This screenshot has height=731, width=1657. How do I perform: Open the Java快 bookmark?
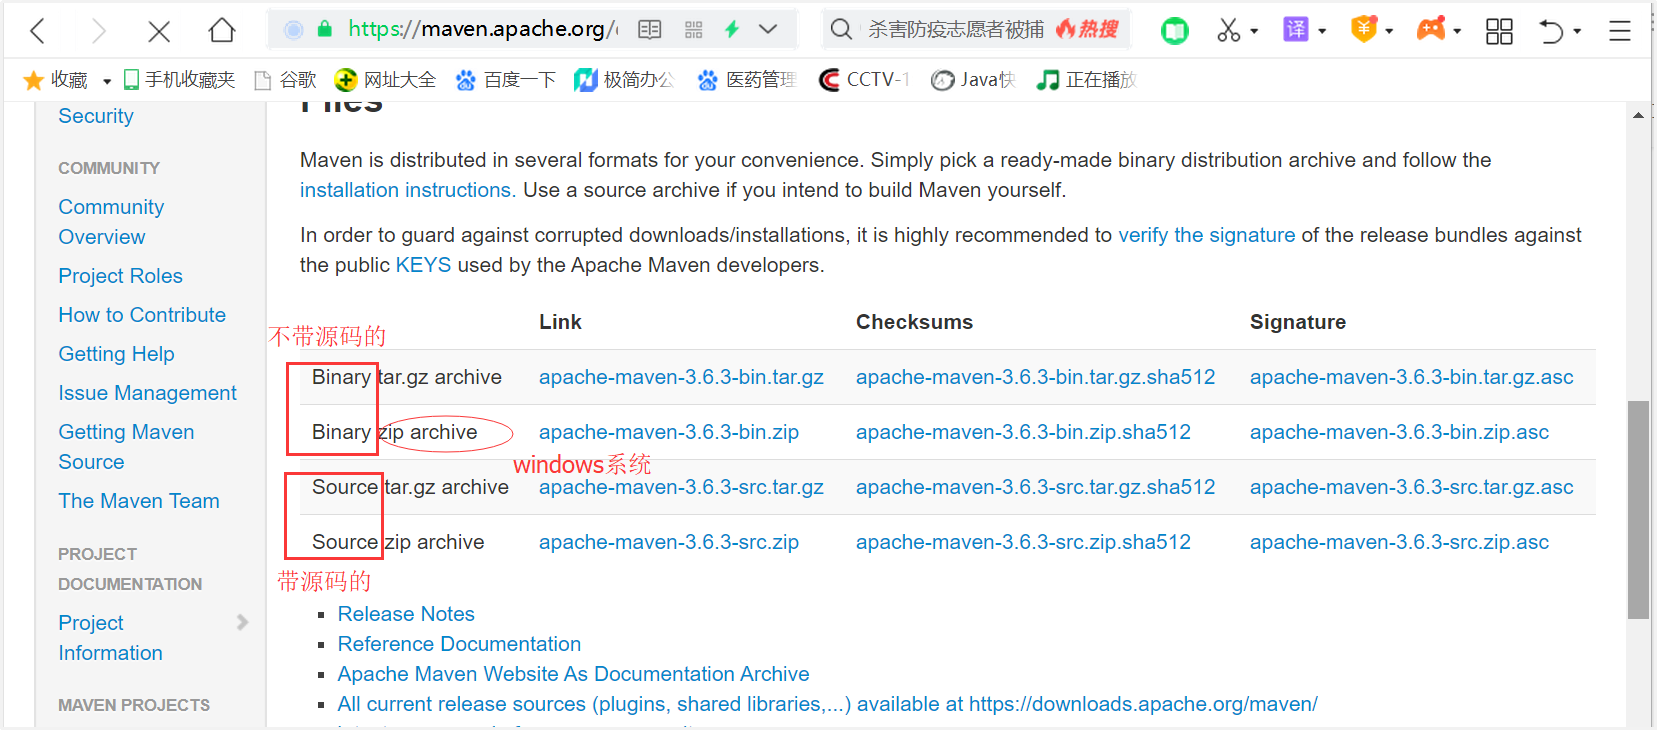(x=973, y=80)
